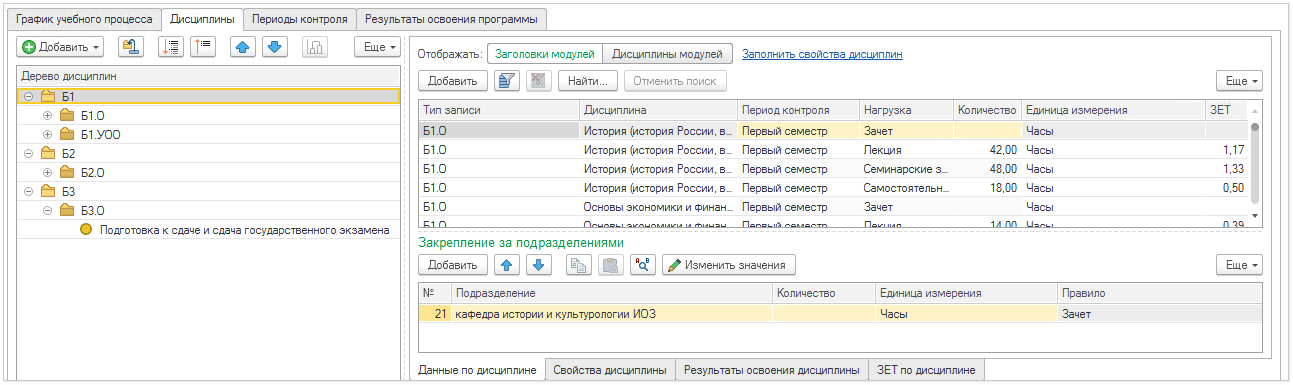The image size is (1293, 385).
Task: Collapse the Б3.О tree node
Action: (47, 211)
